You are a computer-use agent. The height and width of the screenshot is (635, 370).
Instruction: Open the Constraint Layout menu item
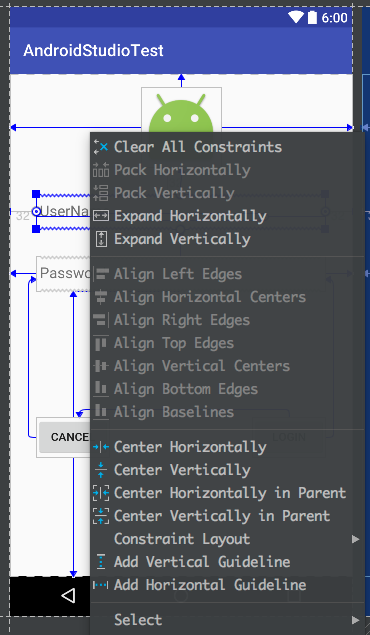(x=227, y=539)
